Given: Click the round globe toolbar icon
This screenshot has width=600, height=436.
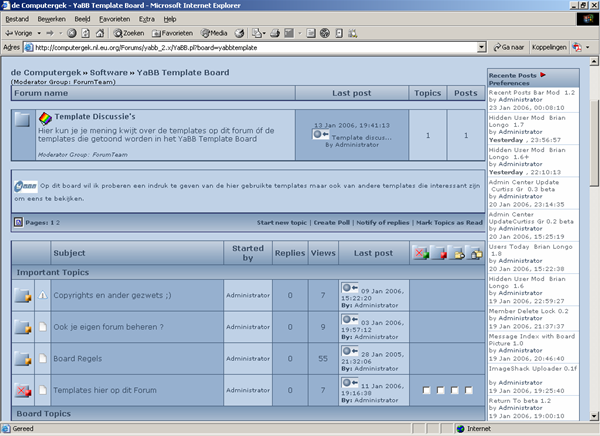Looking at the screenshot, I should (325, 33).
